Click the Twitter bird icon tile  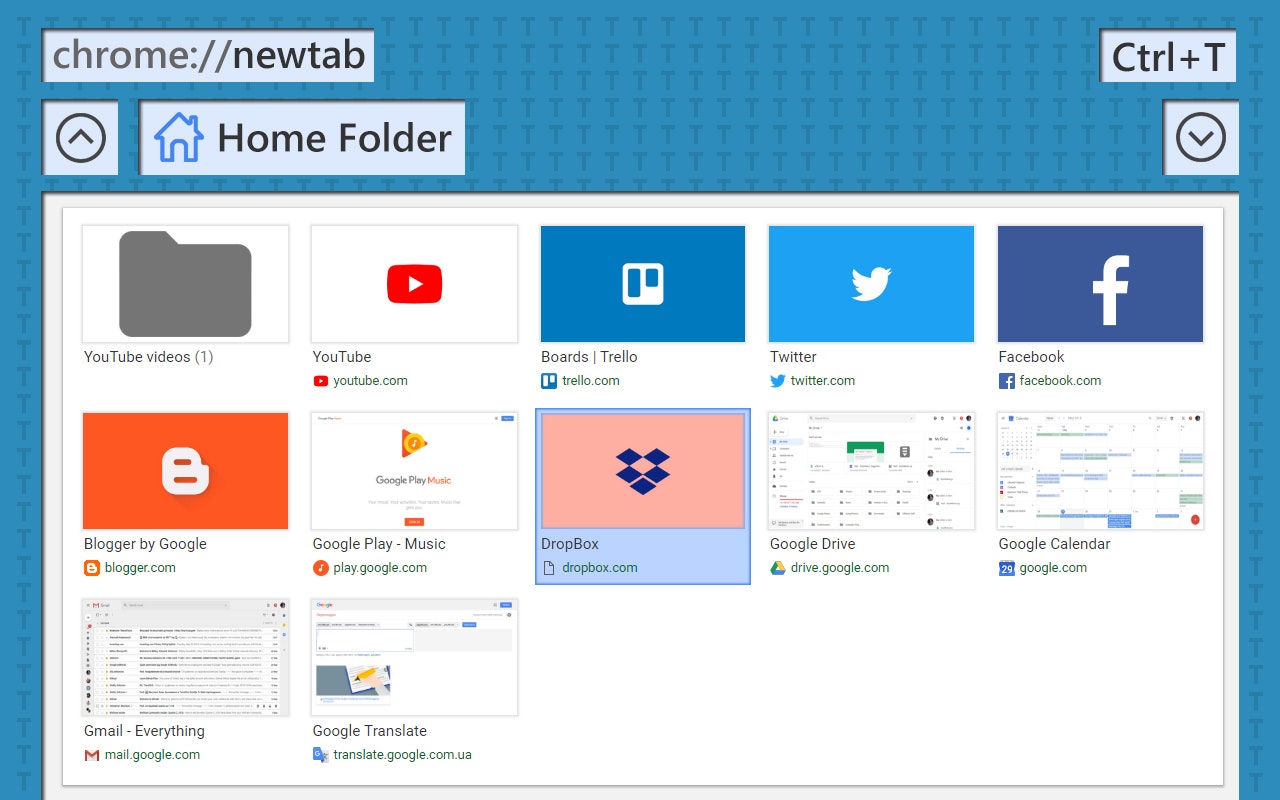coord(870,283)
